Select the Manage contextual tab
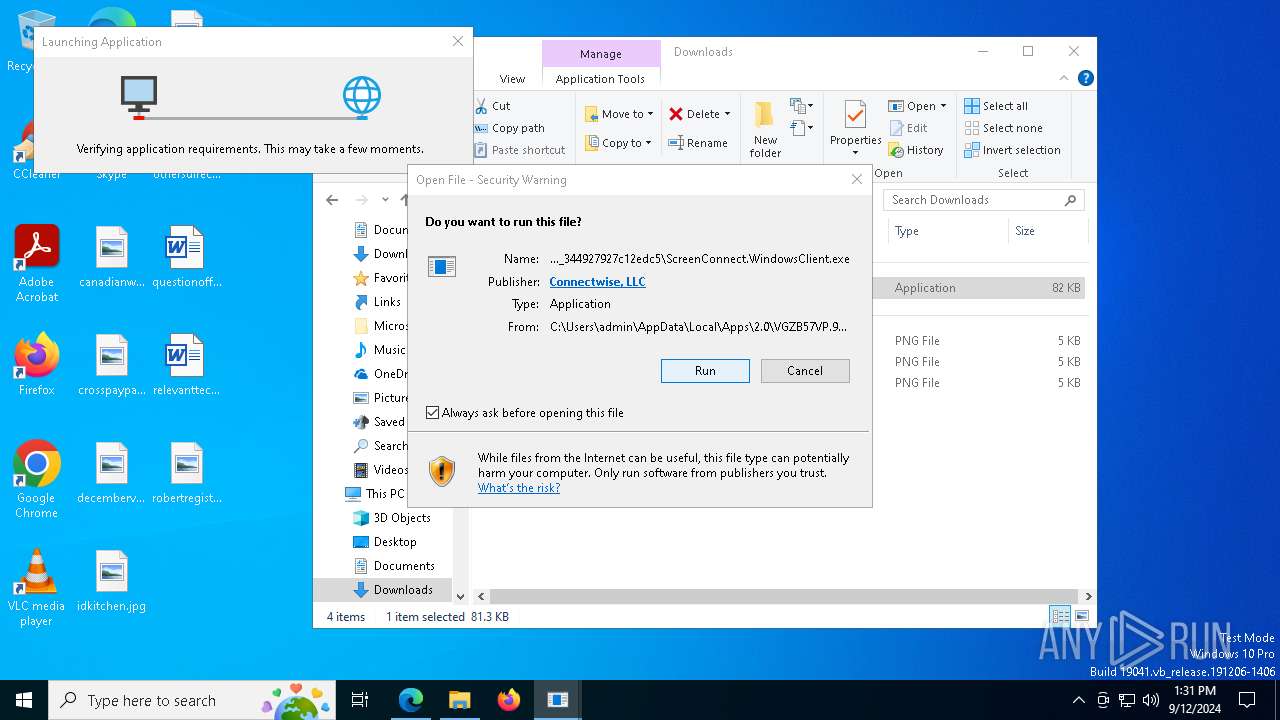 (601, 54)
